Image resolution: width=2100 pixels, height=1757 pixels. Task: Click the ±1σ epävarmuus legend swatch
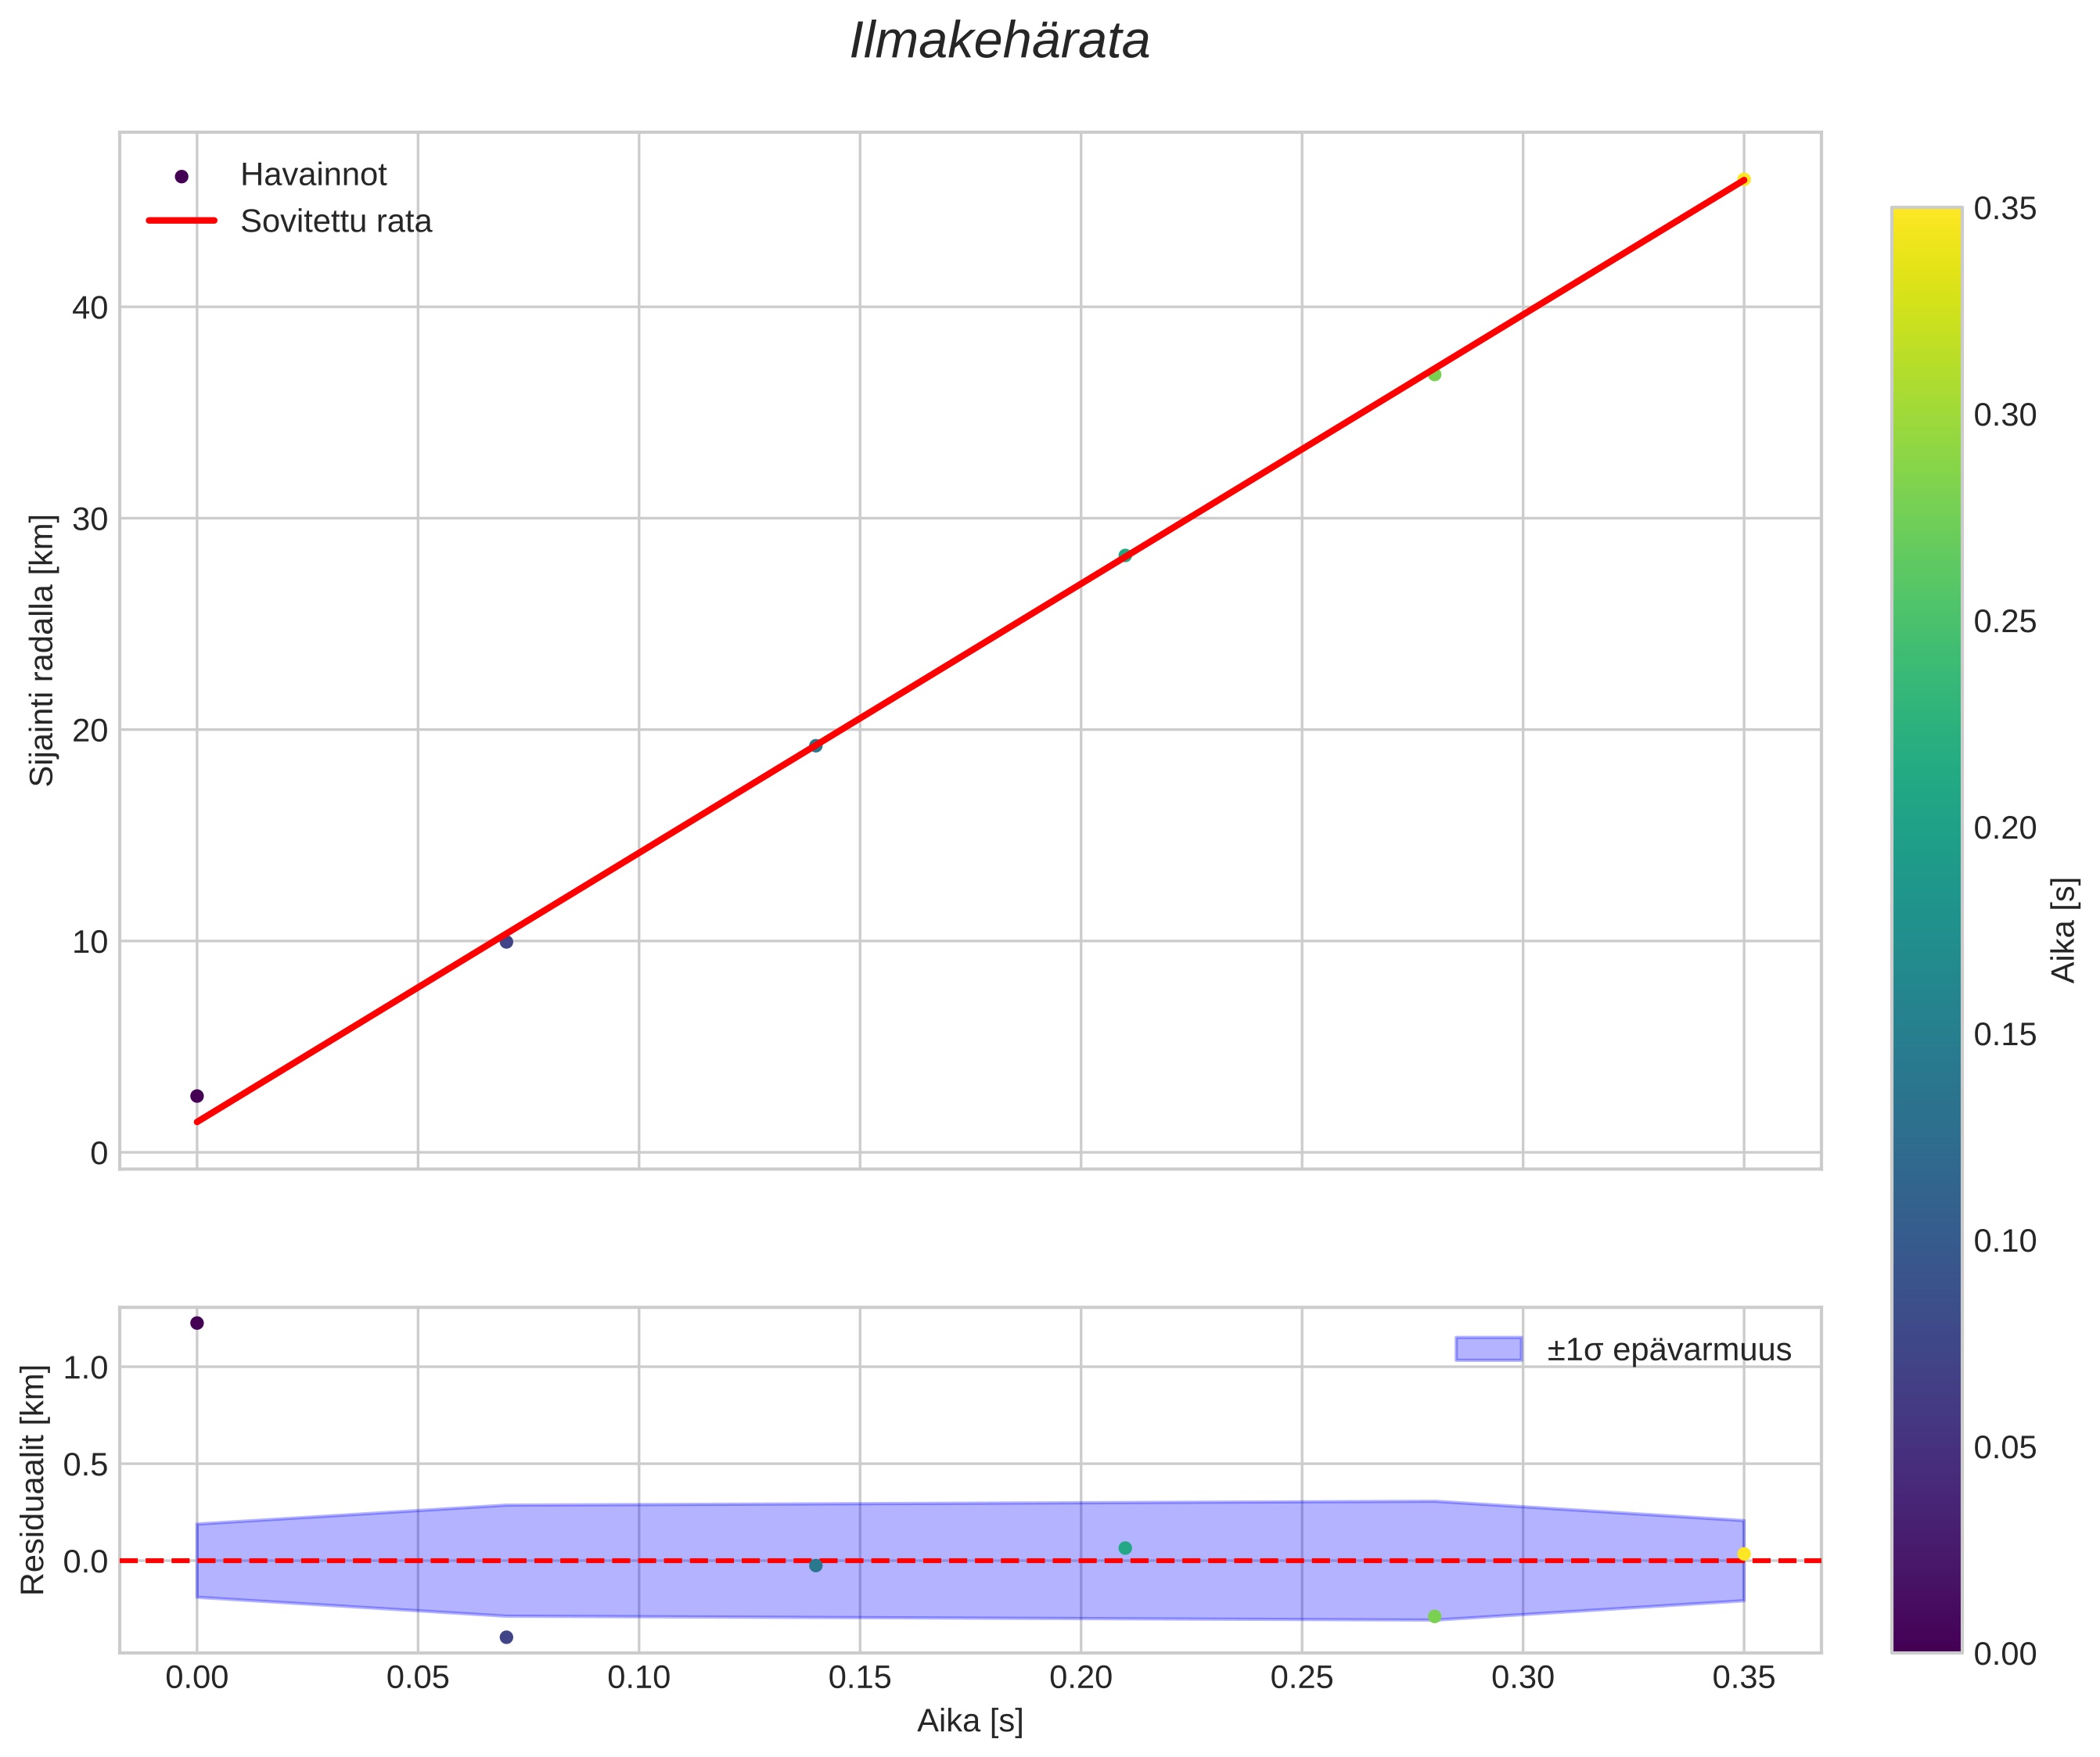pyautogui.click(x=1488, y=1349)
